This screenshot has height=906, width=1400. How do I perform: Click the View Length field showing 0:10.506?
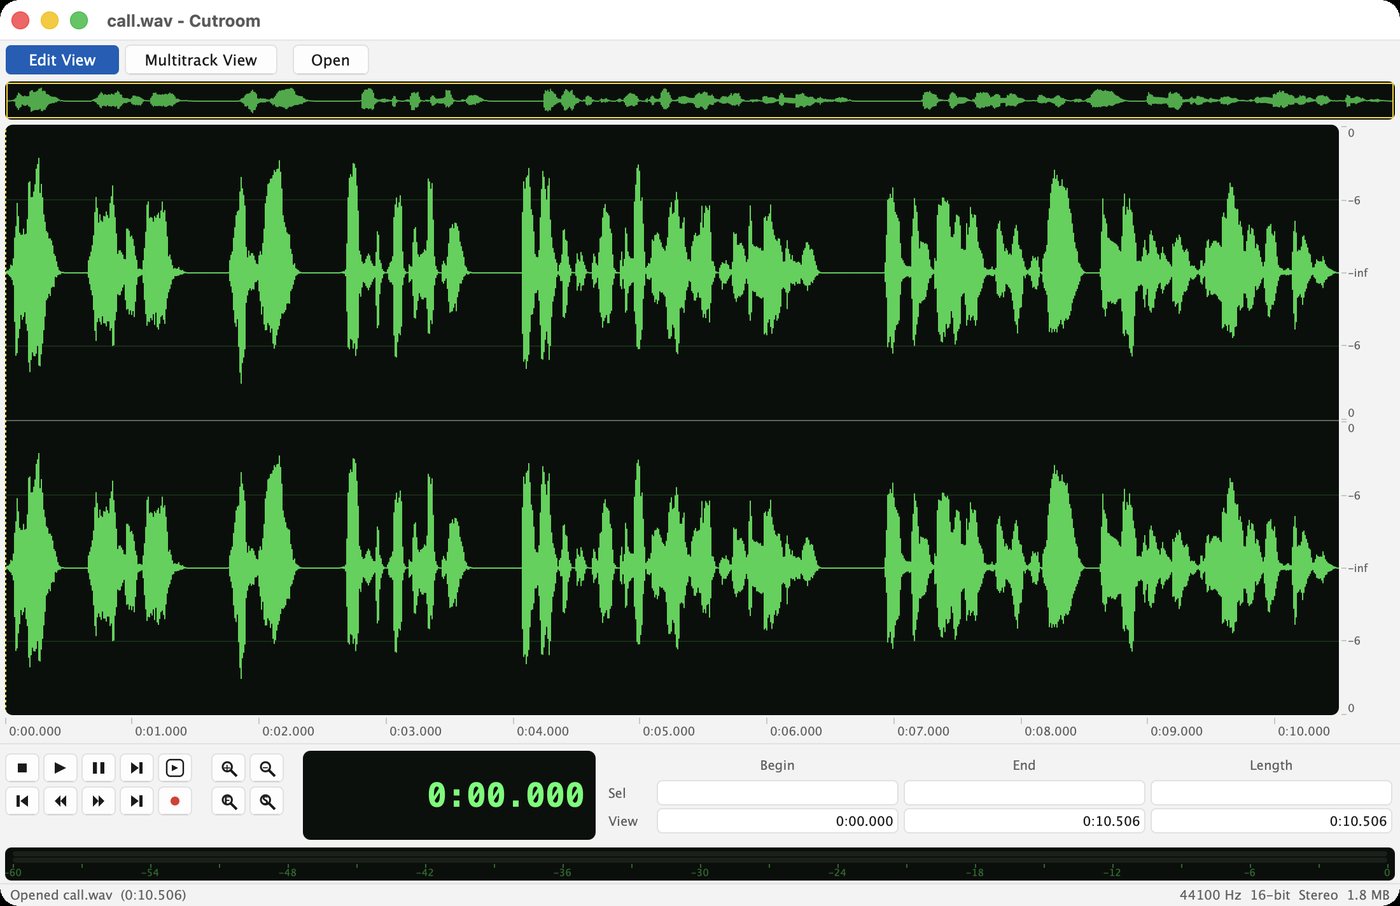(x=1271, y=821)
